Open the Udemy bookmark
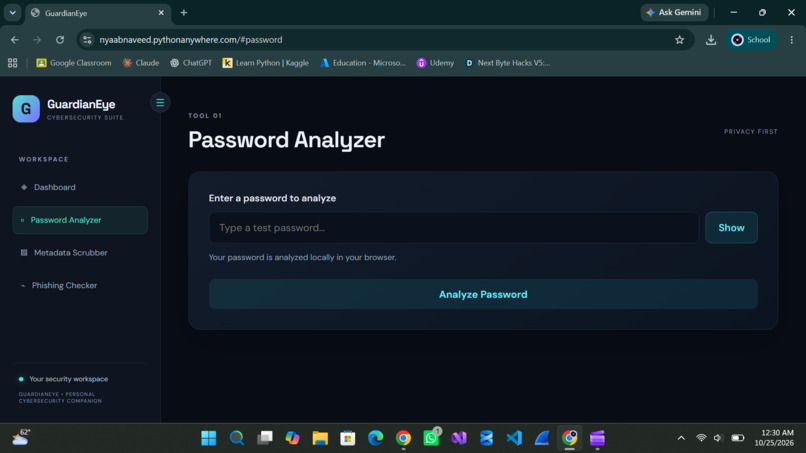806x453 pixels. click(x=435, y=63)
